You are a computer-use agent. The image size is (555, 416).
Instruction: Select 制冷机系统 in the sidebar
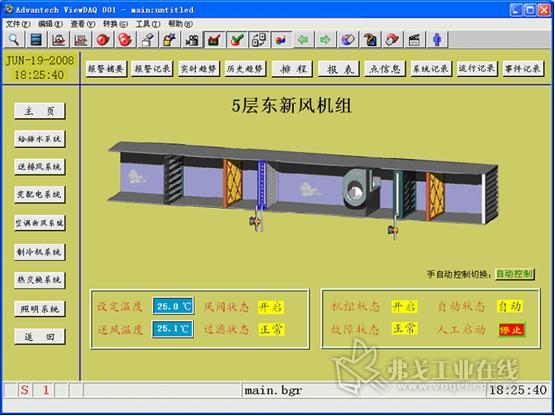click(40, 252)
